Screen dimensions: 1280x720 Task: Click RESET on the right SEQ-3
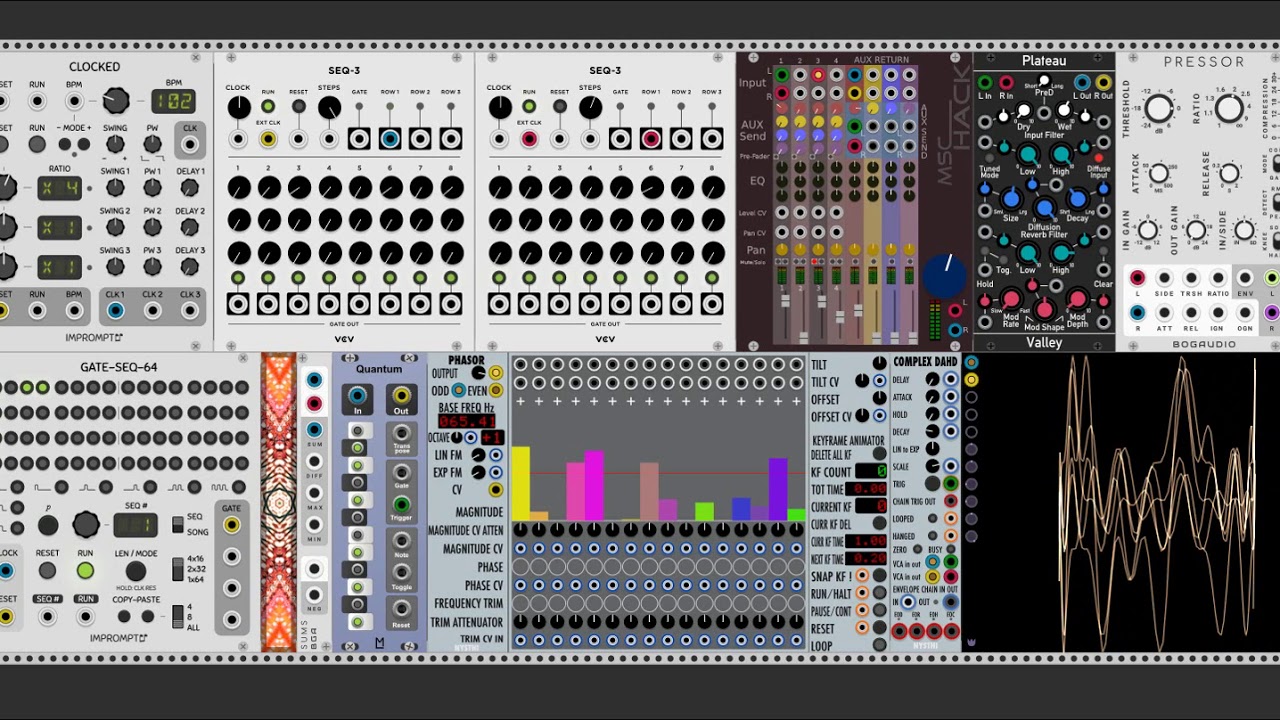click(560, 106)
